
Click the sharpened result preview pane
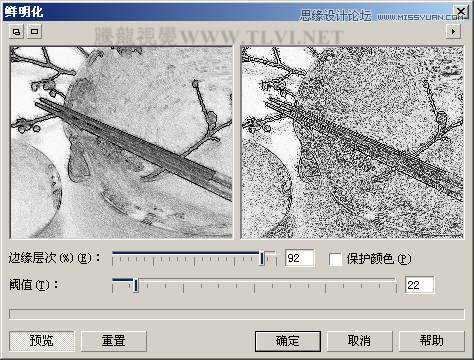(352, 142)
